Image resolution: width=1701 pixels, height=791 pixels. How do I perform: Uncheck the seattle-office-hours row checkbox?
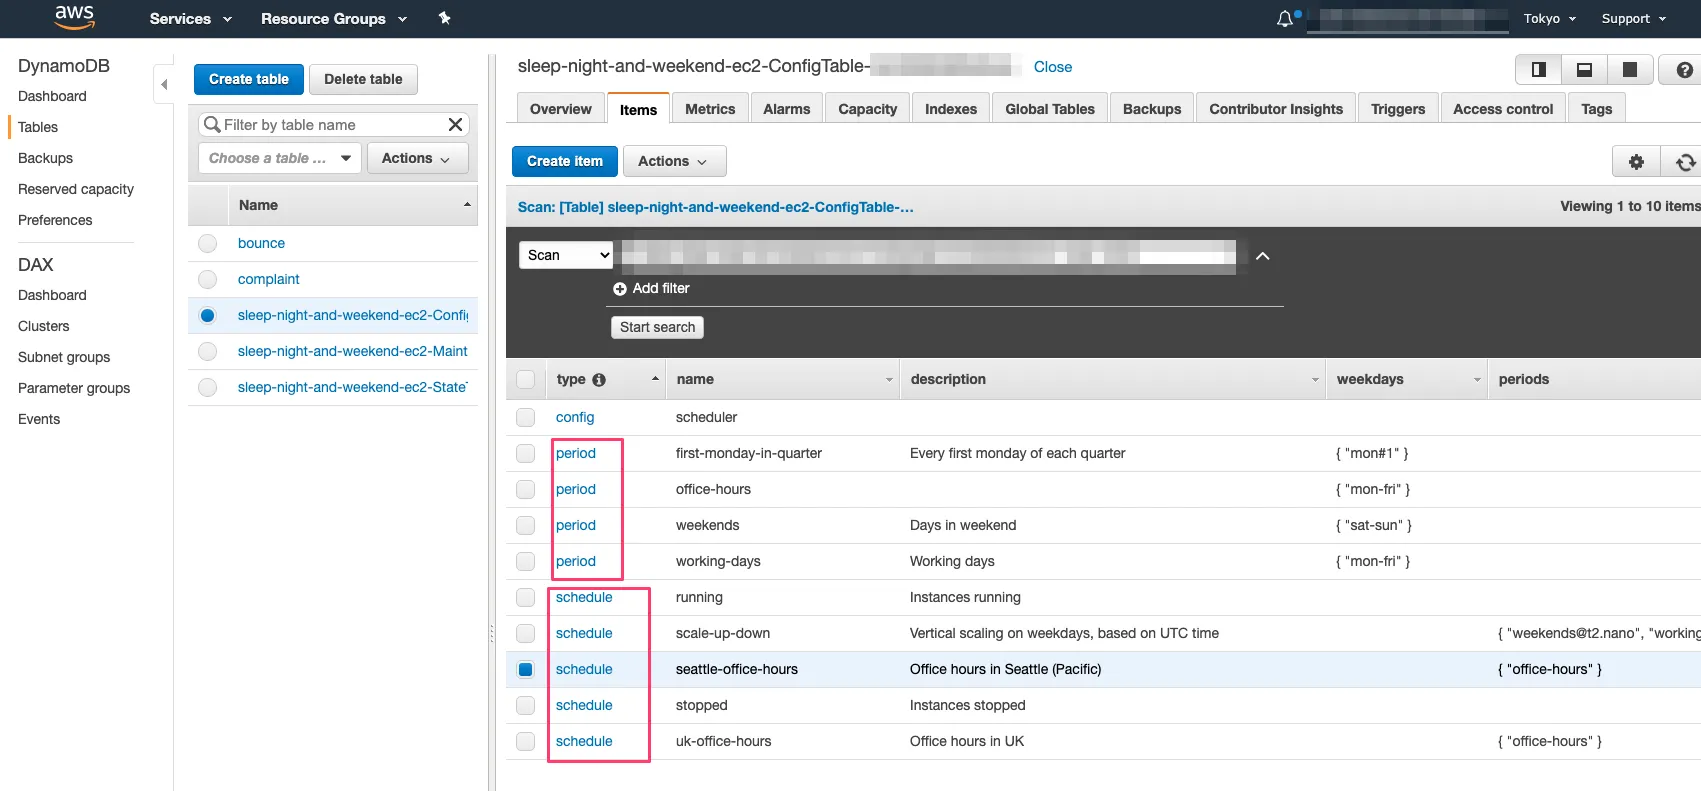[525, 670]
